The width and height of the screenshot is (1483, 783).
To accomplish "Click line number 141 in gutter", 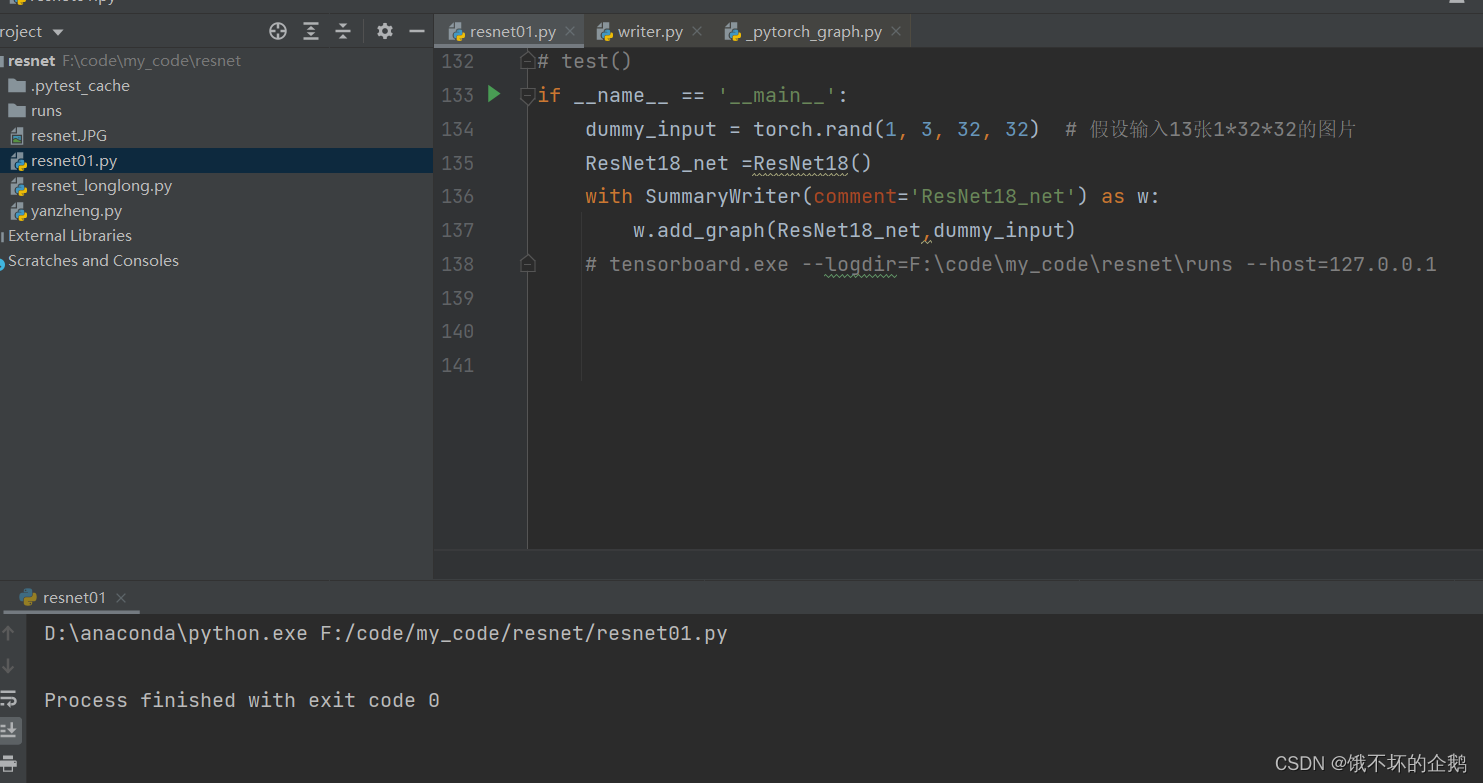I will pyautogui.click(x=457, y=365).
